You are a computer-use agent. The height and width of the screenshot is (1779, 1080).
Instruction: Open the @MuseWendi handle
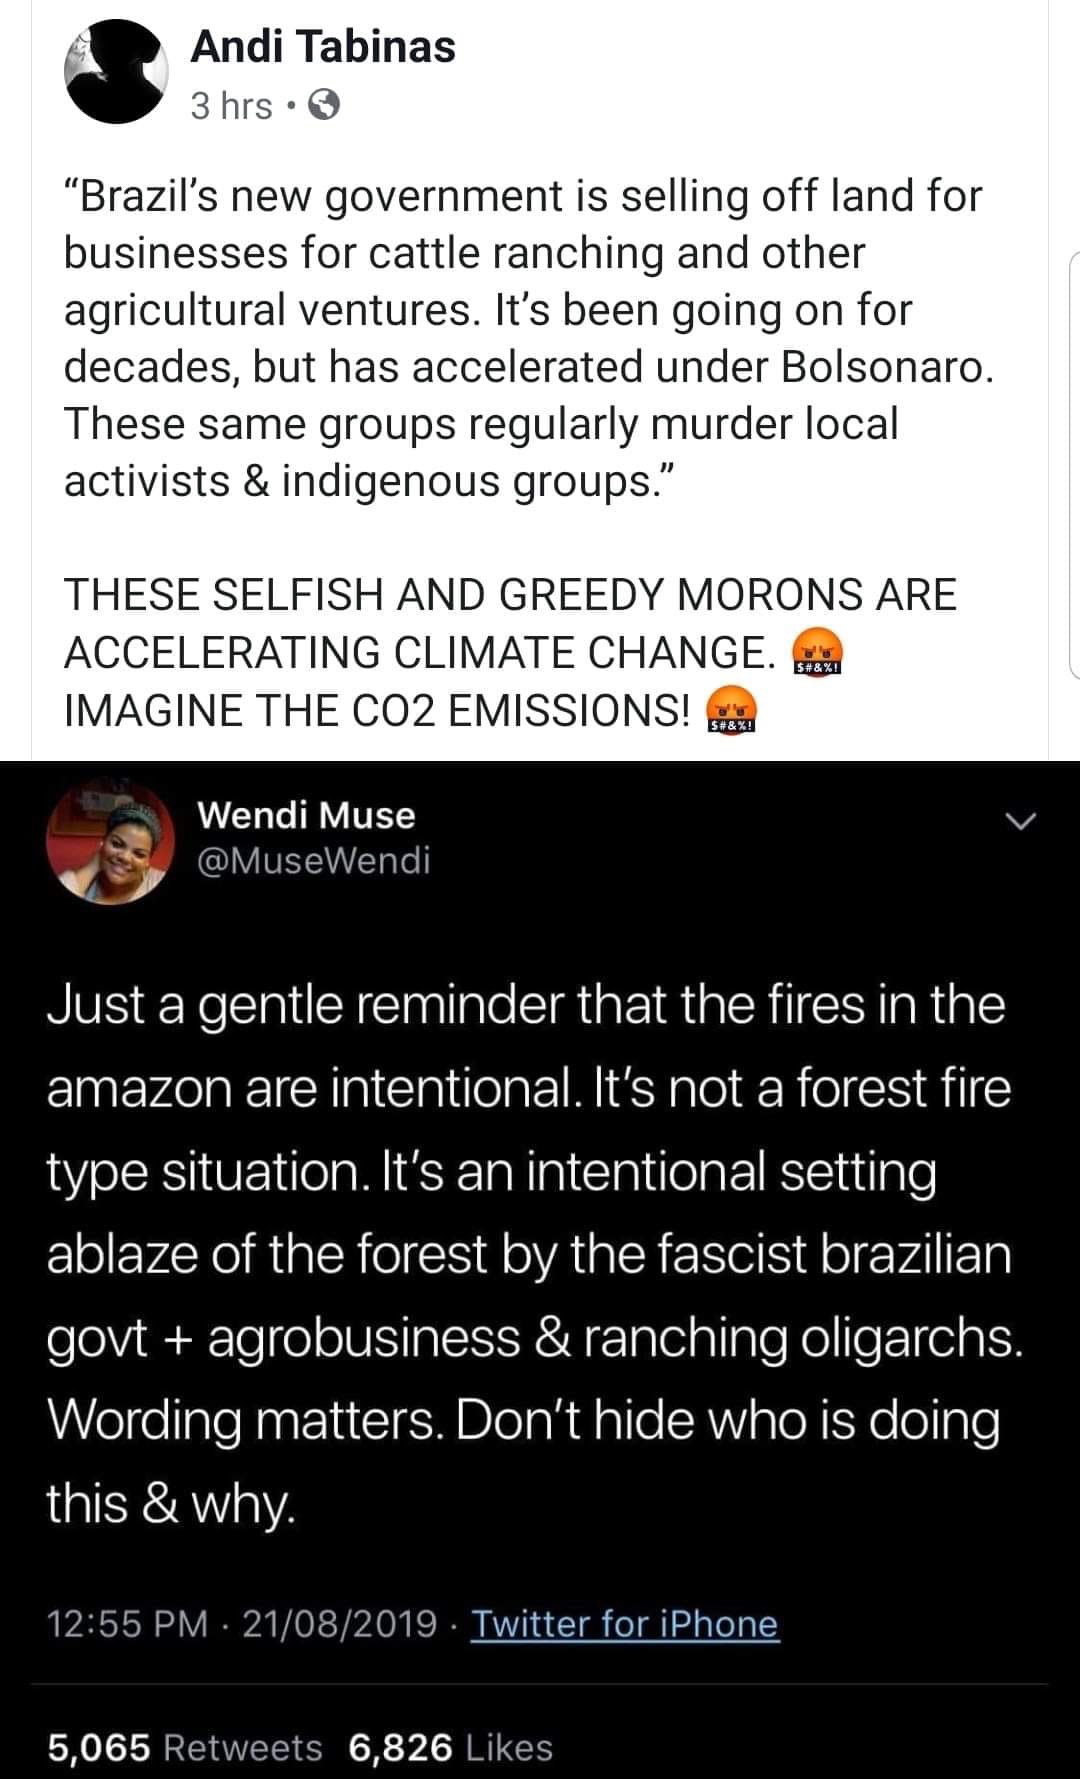(x=314, y=859)
